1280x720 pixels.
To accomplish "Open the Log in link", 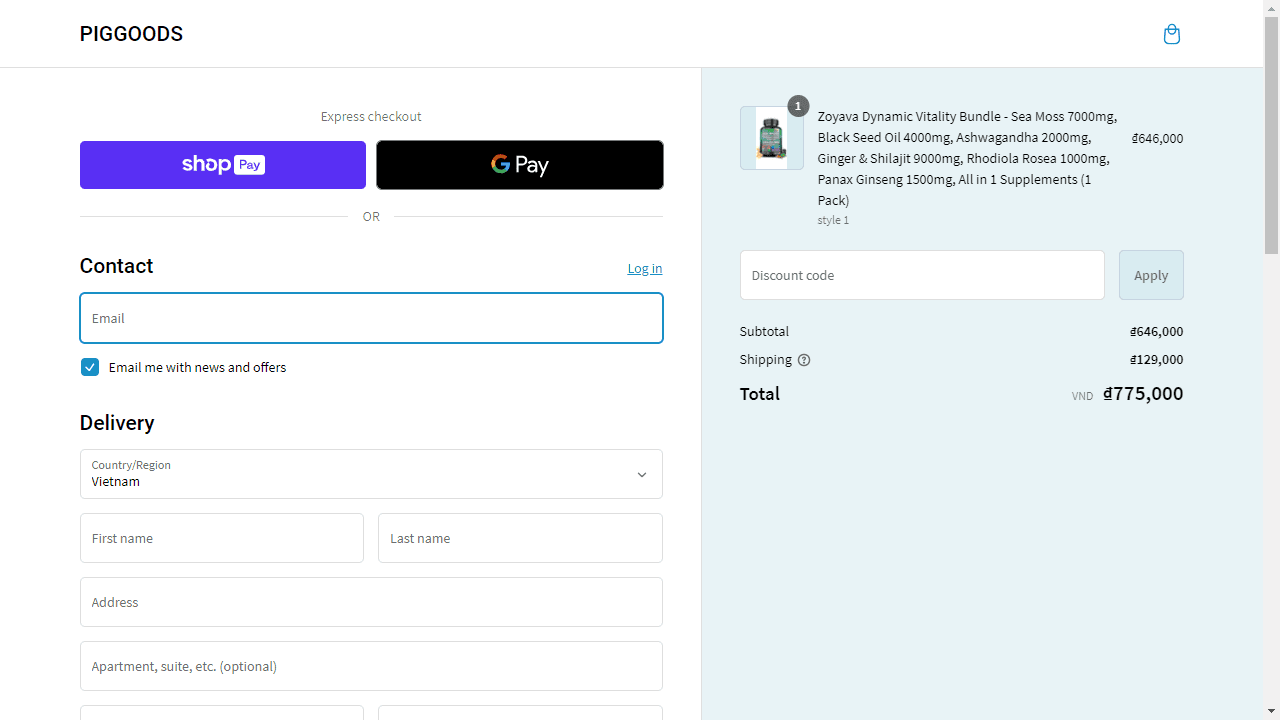I will [x=645, y=268].
